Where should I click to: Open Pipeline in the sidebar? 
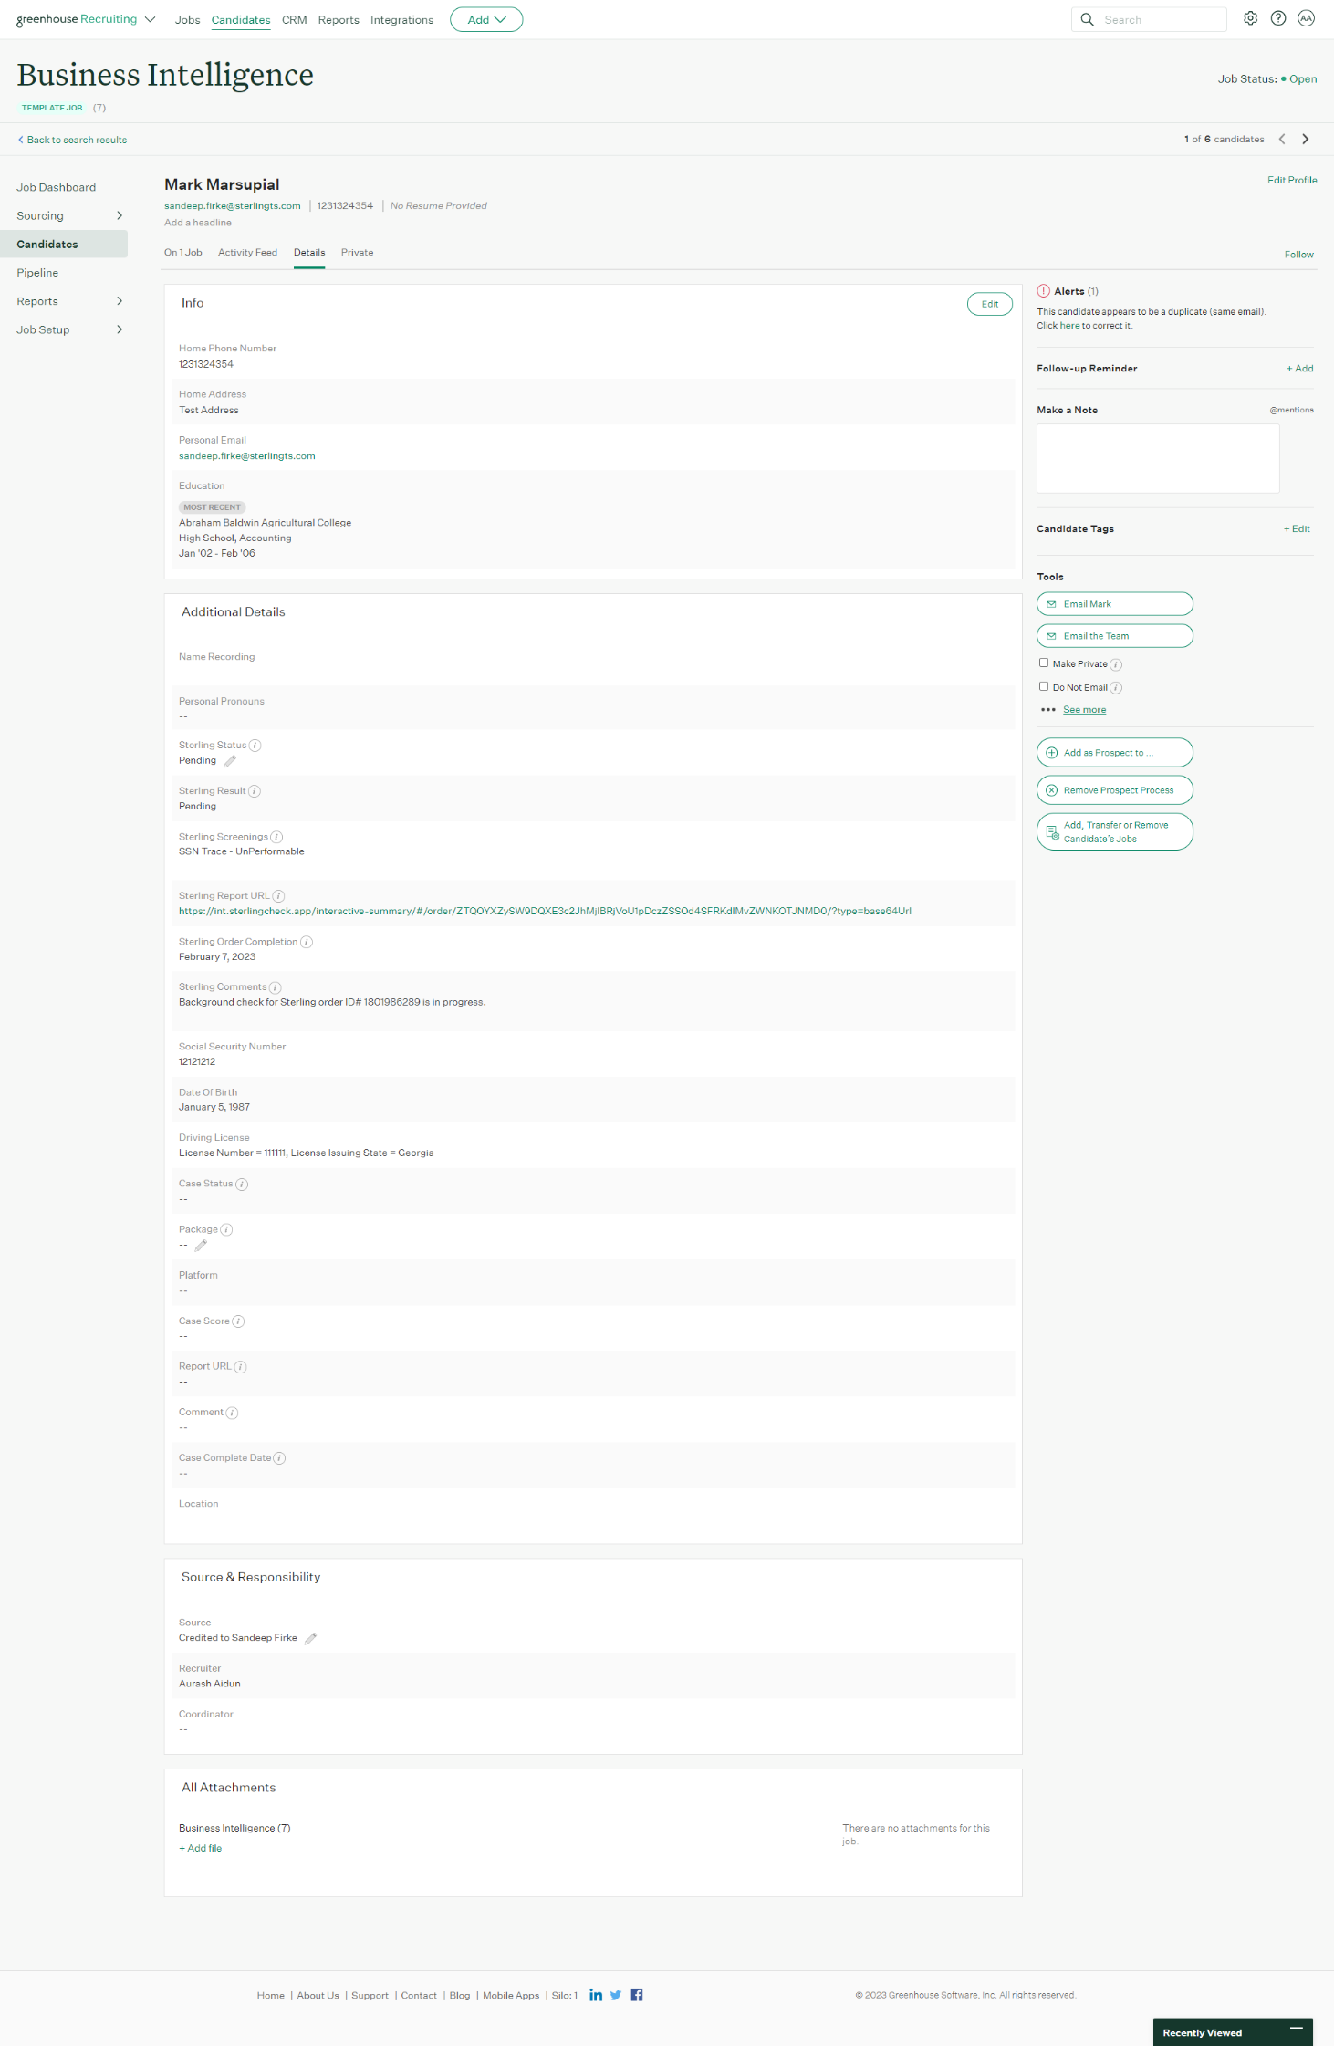(37, 273)
